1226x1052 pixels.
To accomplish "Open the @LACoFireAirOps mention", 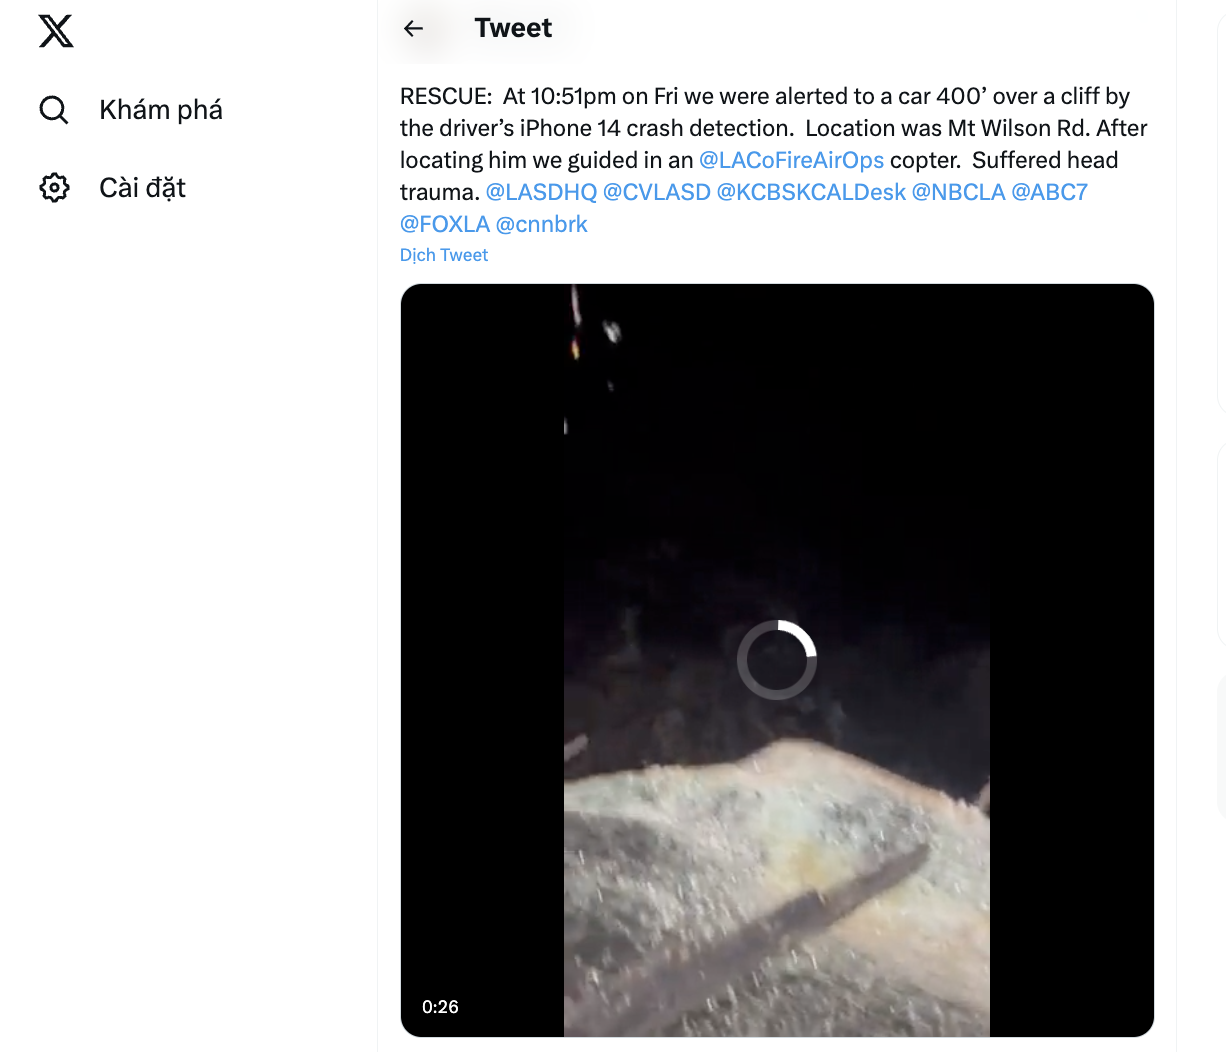I will pos(791,160).
